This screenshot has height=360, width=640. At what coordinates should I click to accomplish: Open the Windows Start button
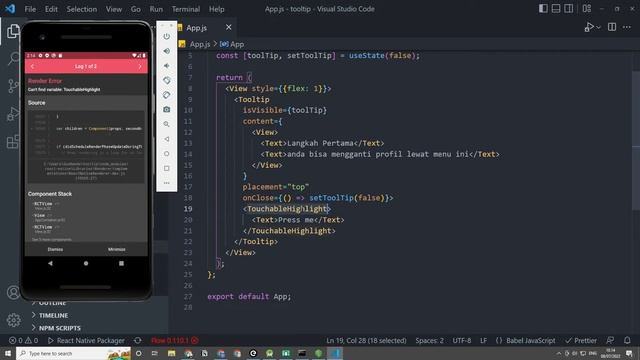(8, 353)
